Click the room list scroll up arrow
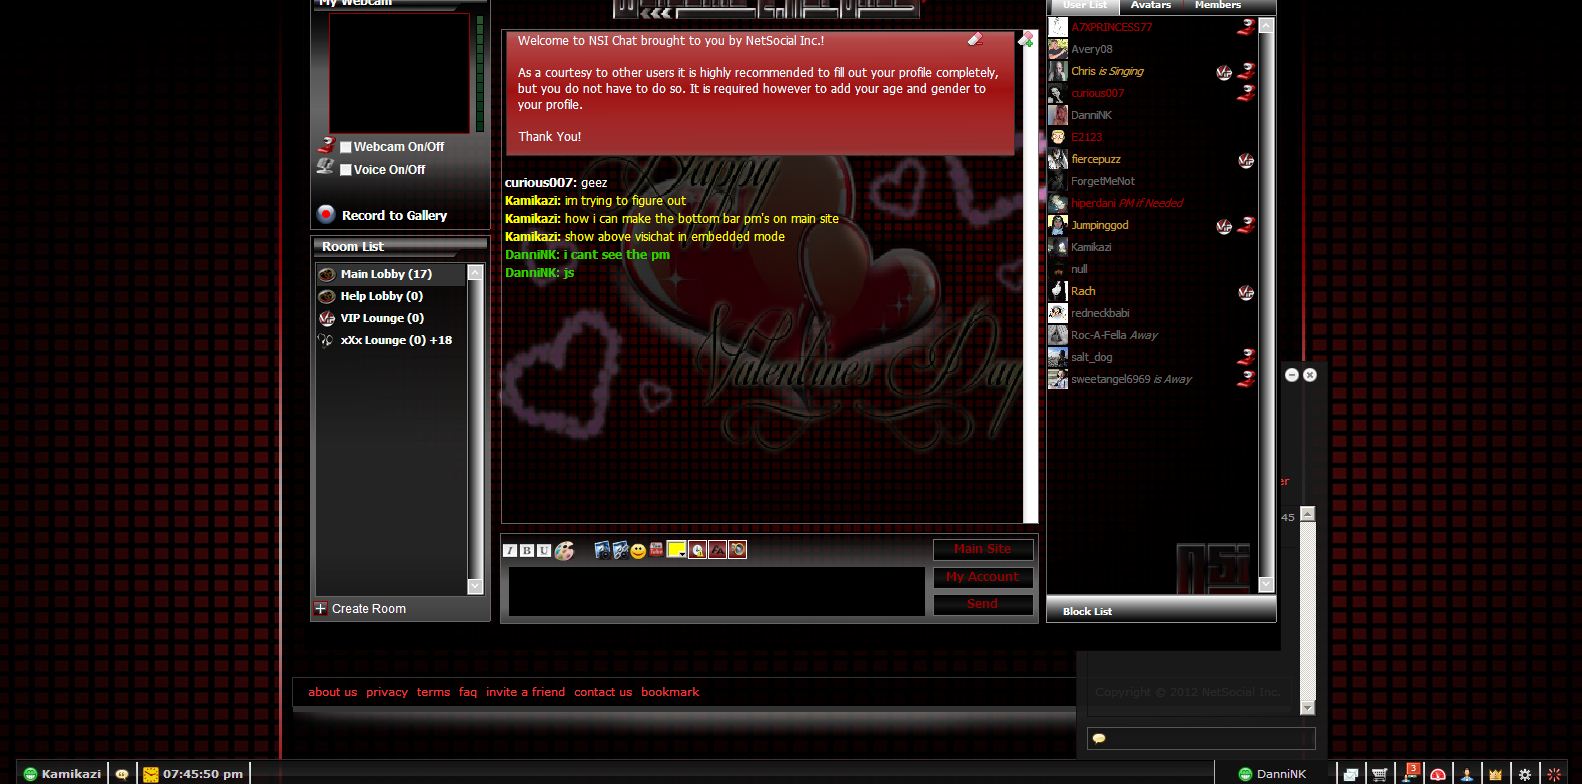The height and width of the screenshot is (784, 1582). 475,272
